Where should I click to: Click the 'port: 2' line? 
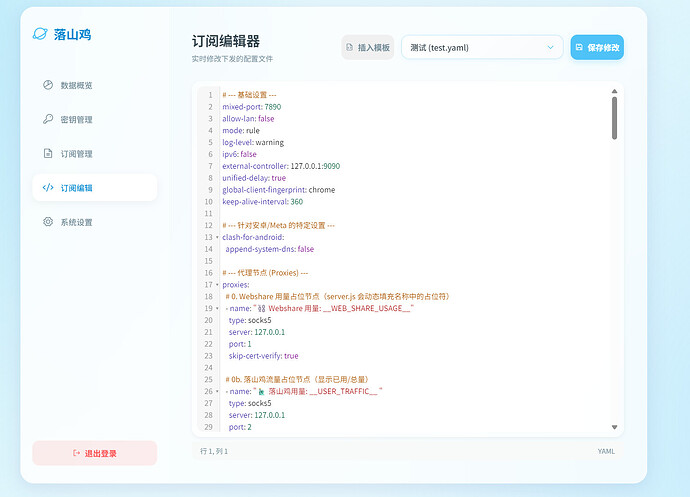(x=240, y=427)
